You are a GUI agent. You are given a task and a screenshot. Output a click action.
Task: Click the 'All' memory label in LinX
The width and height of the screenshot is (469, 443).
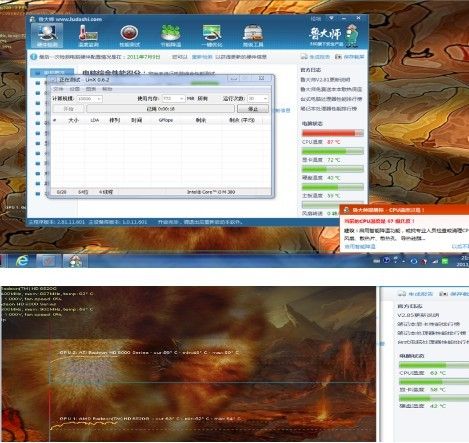[202, 99]
